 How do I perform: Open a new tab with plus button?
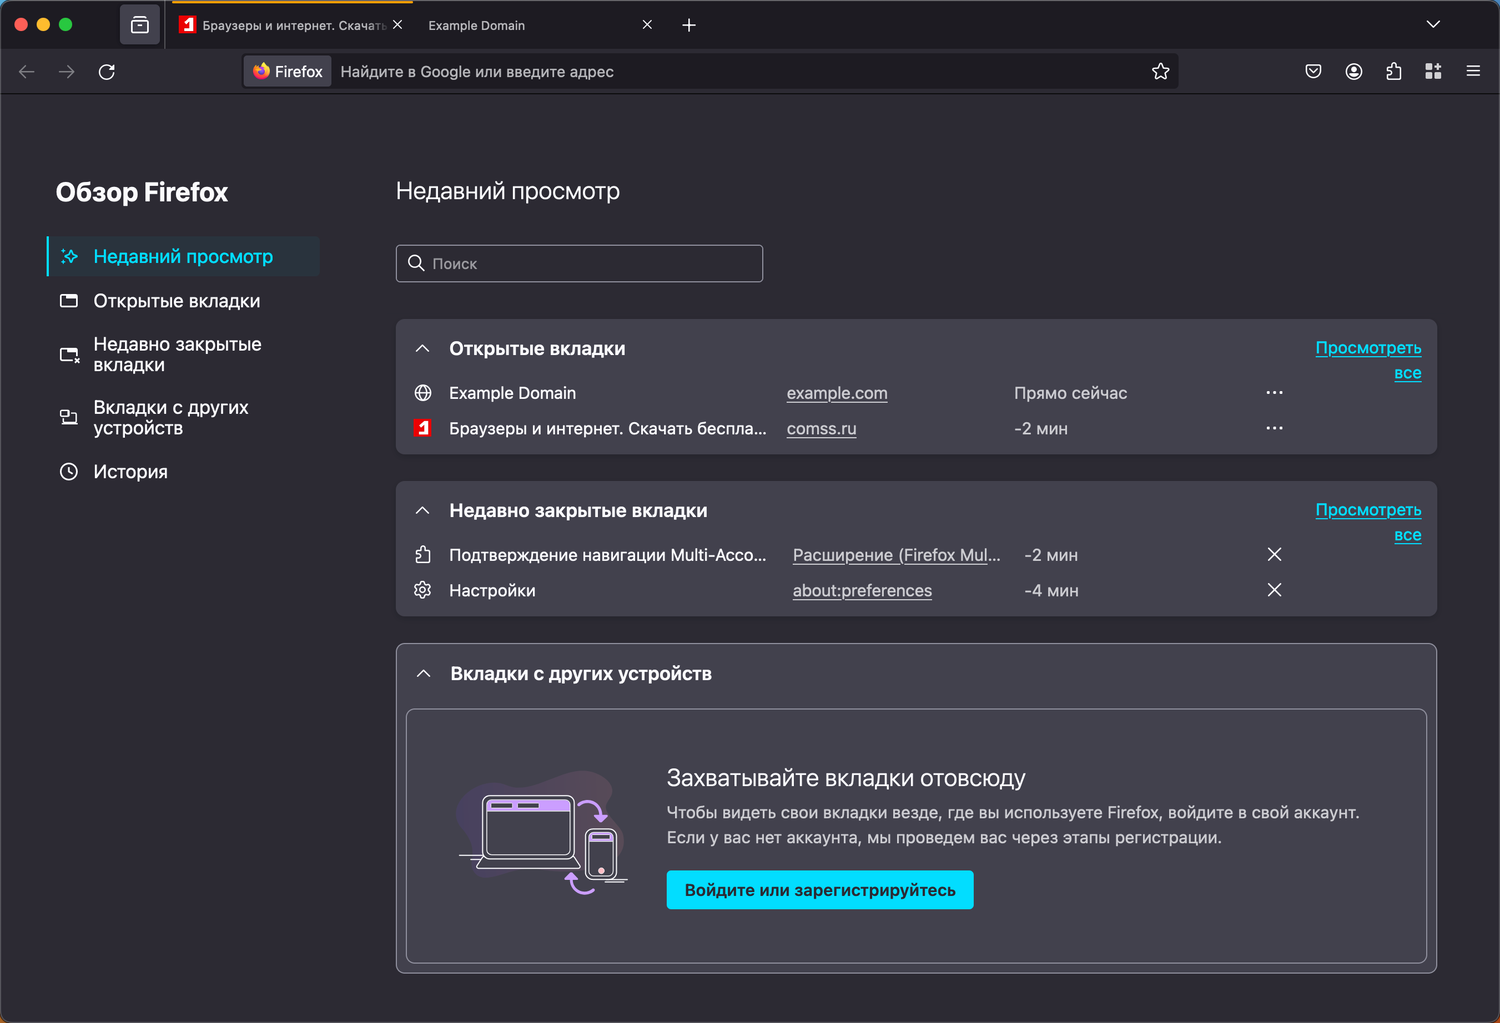point(689,25)
